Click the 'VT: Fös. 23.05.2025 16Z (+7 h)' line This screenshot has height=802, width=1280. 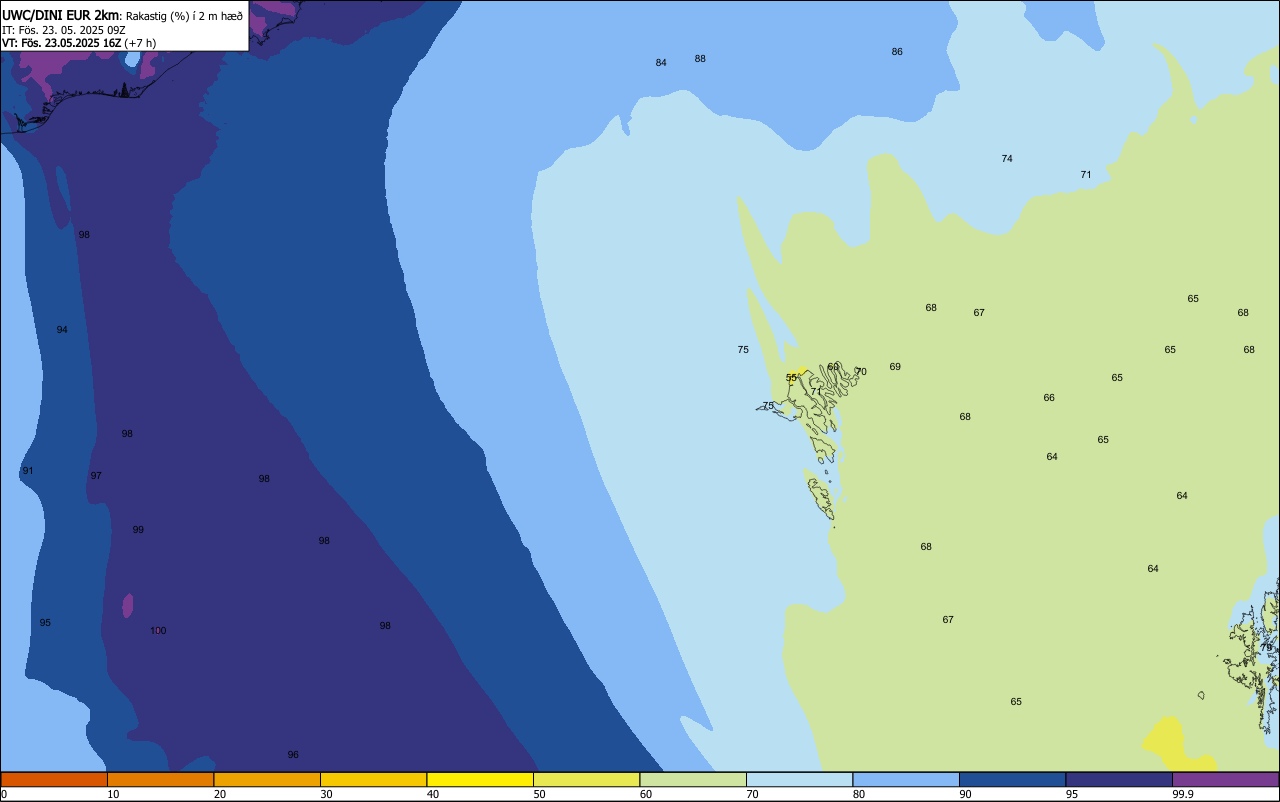pyautogui.click(x=79, y=43)
